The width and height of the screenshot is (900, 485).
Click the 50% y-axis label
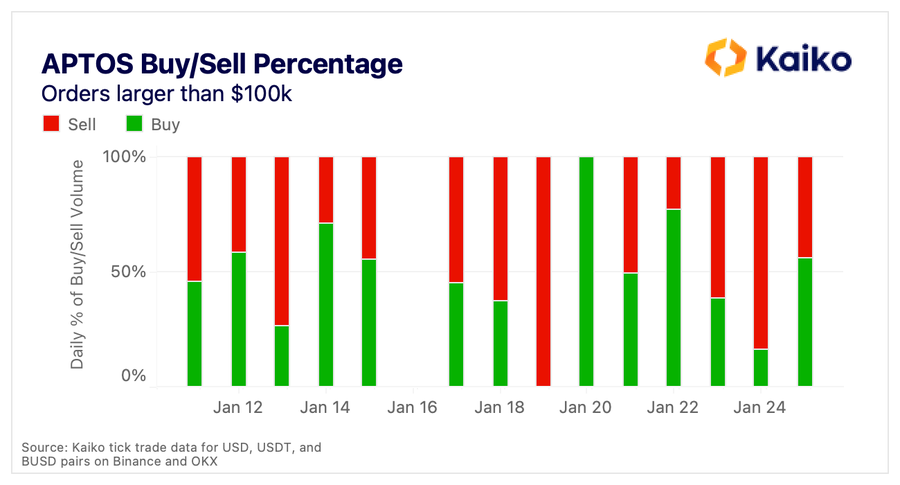[128, 271]
